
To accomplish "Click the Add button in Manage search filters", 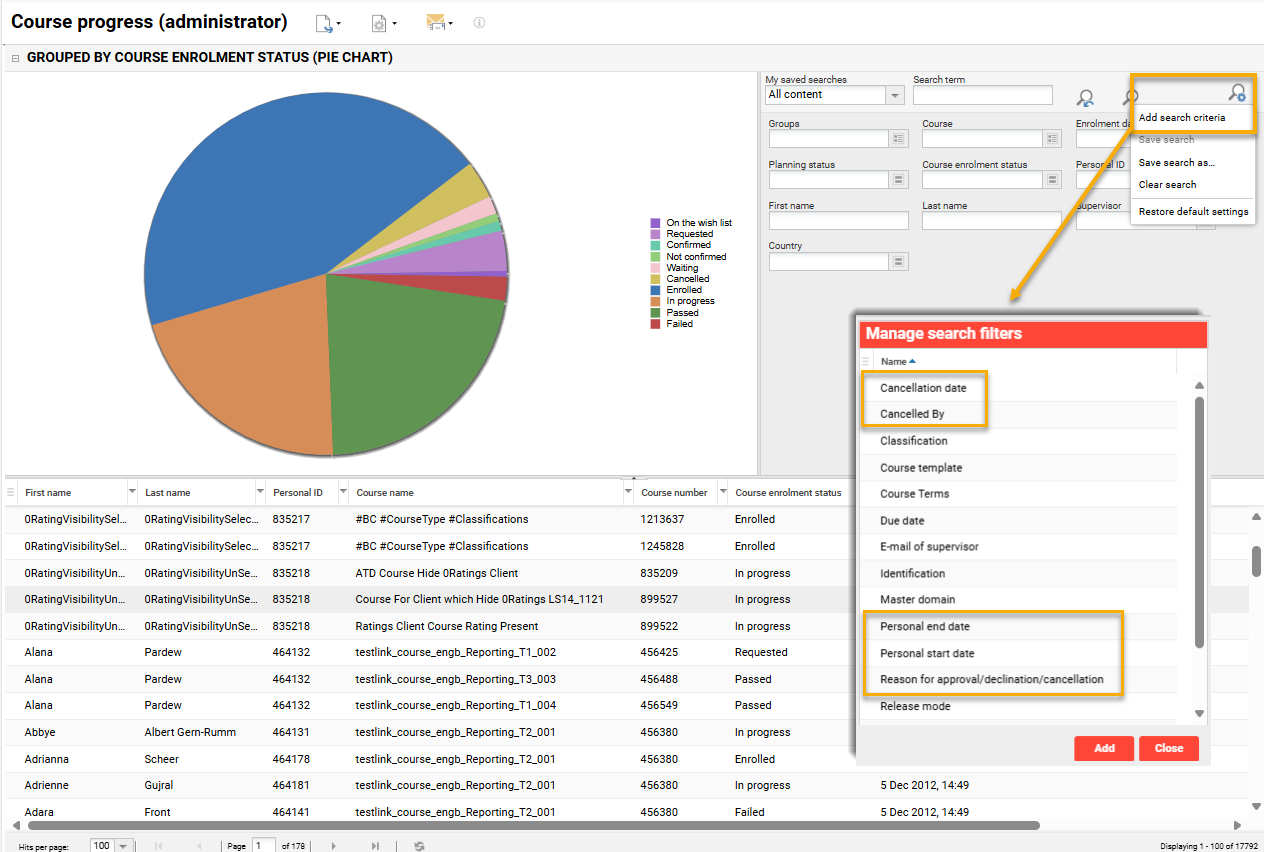I will 1104,748.
